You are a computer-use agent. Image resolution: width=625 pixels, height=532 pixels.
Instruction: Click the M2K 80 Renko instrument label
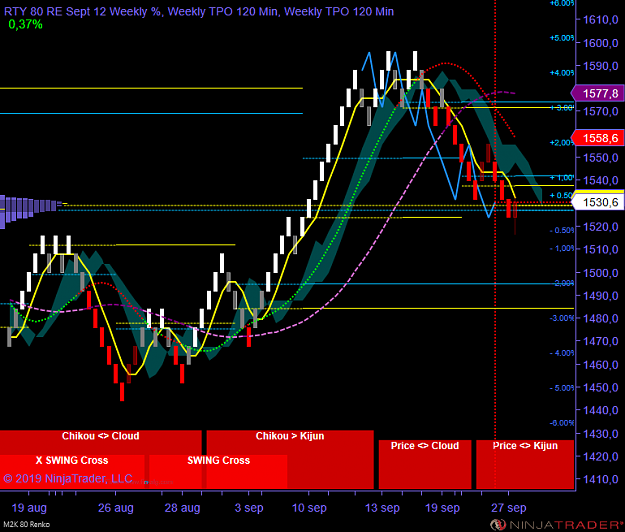(26, 524)
